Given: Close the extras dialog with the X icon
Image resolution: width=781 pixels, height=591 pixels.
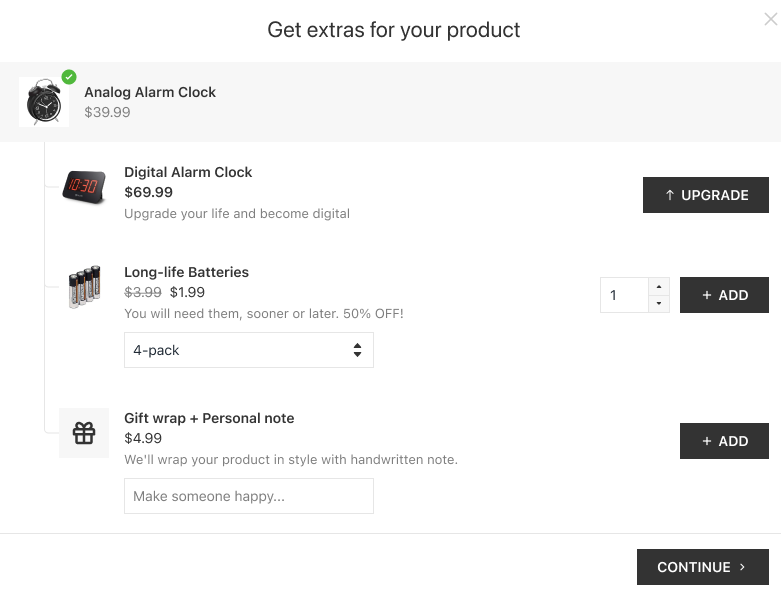Looking at the screenshot, I should (x=770, y=20).
